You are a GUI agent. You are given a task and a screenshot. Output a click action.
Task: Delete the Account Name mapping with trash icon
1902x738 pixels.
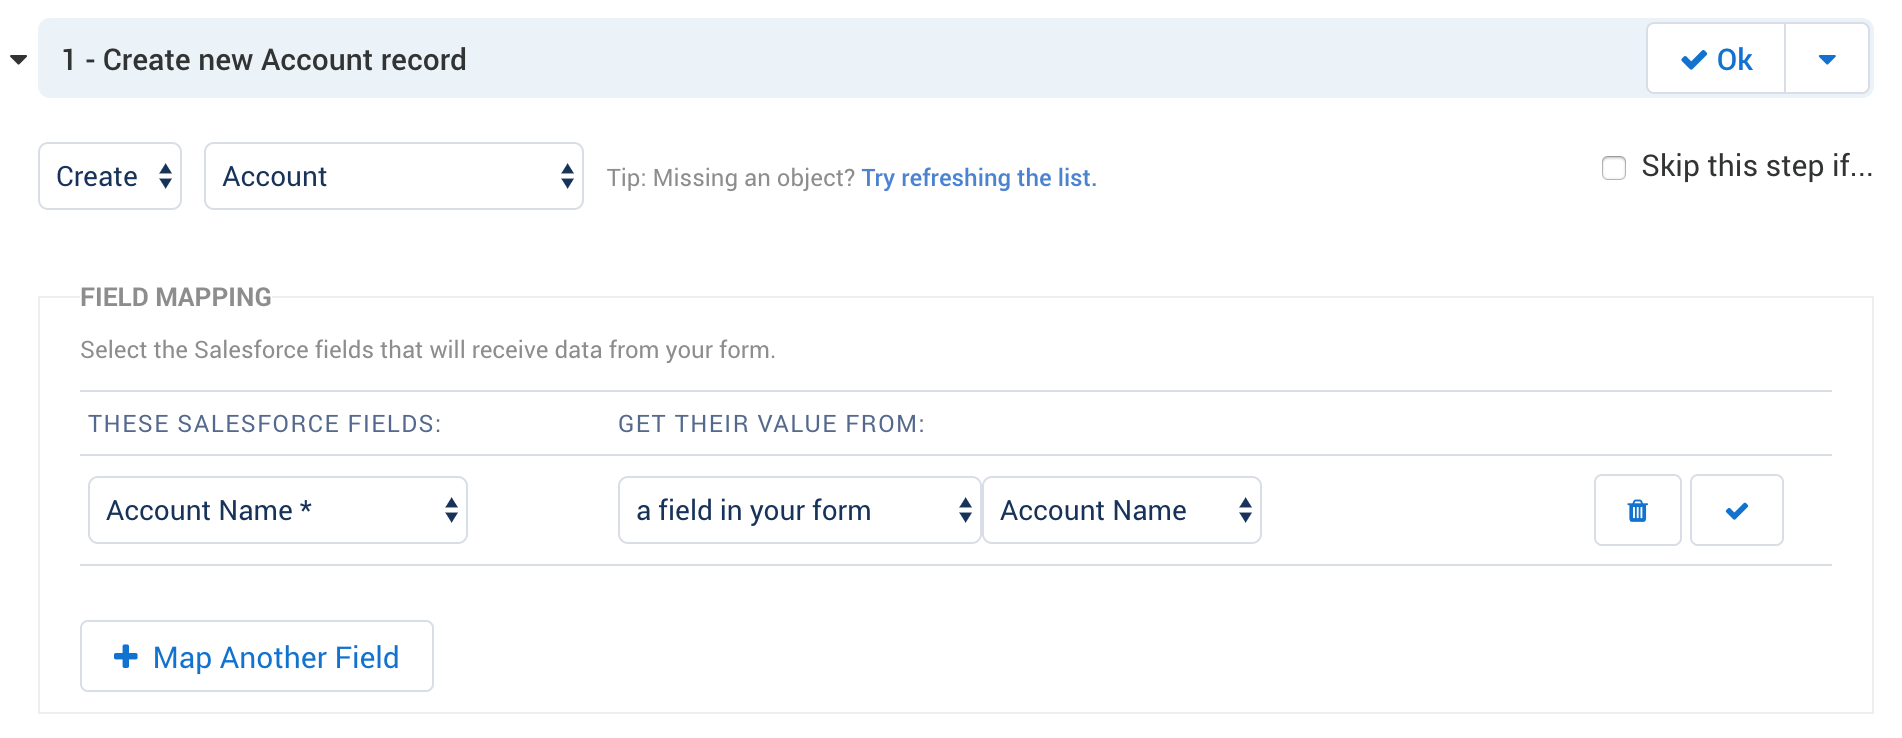click(1637, 510)
